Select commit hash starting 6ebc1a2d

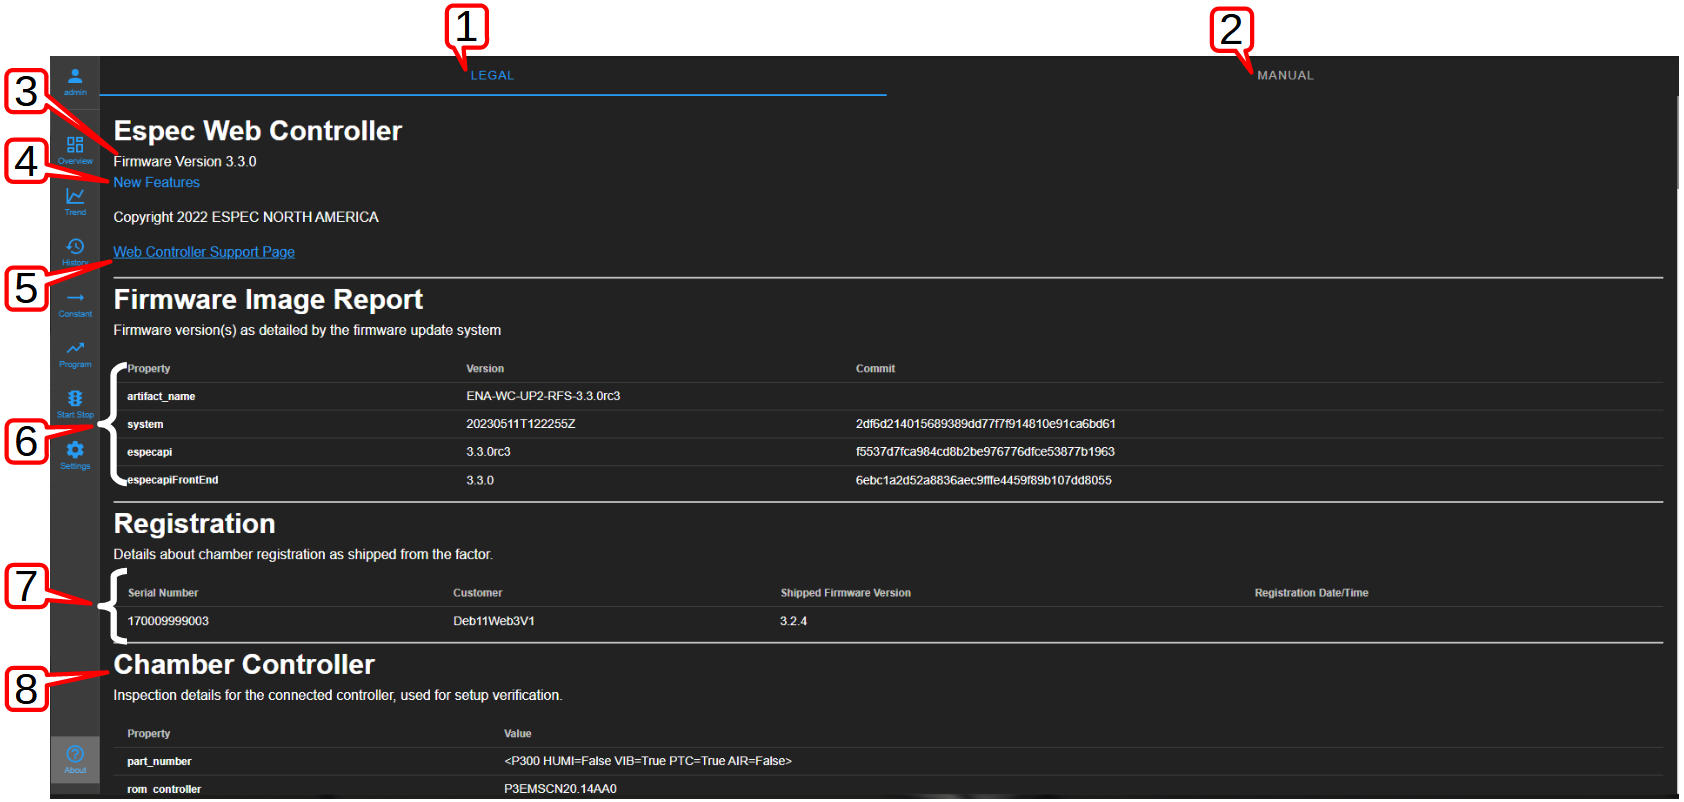983,480
